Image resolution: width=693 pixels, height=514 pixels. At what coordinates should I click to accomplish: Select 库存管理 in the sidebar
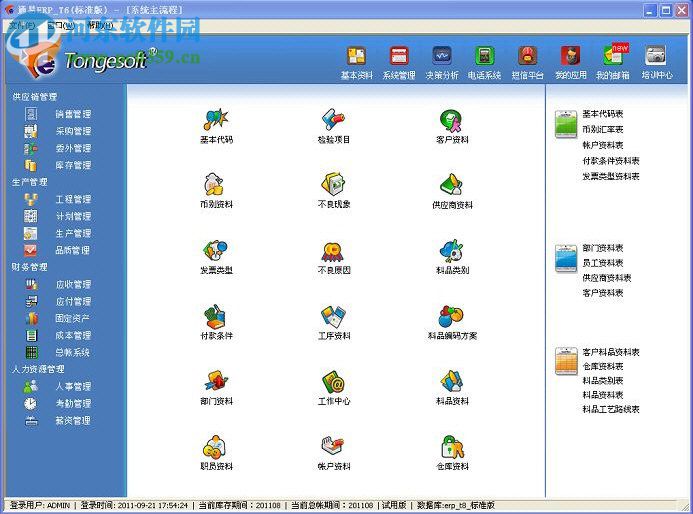coord(72,165)
